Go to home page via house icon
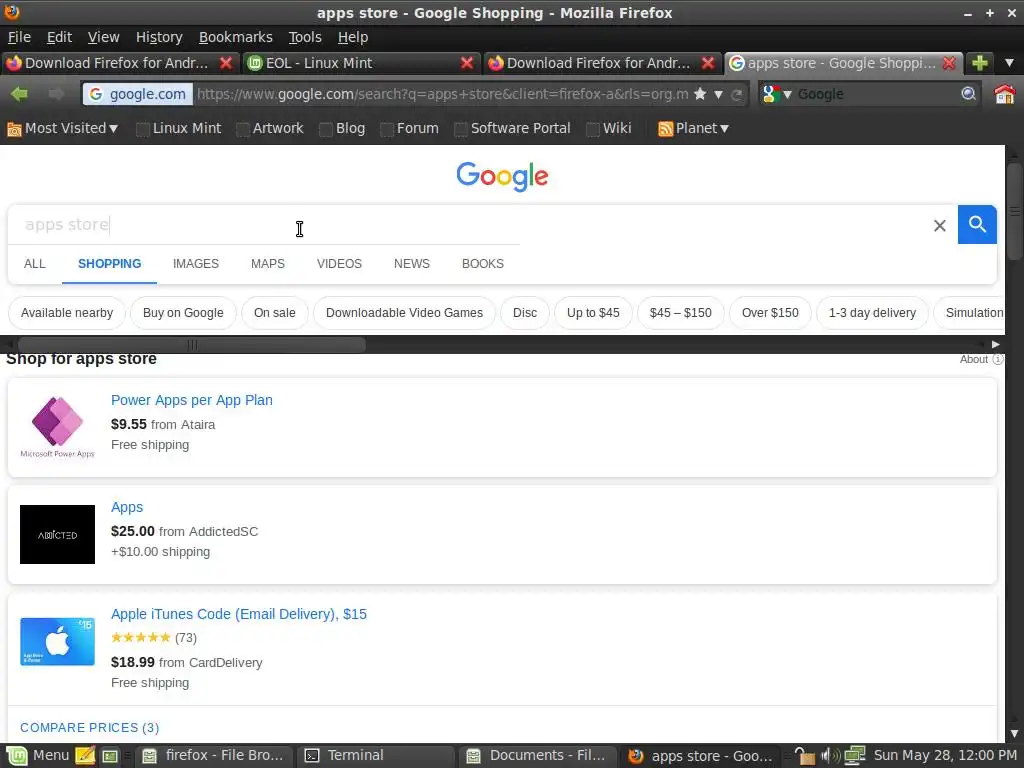 tap(1004, 94)
